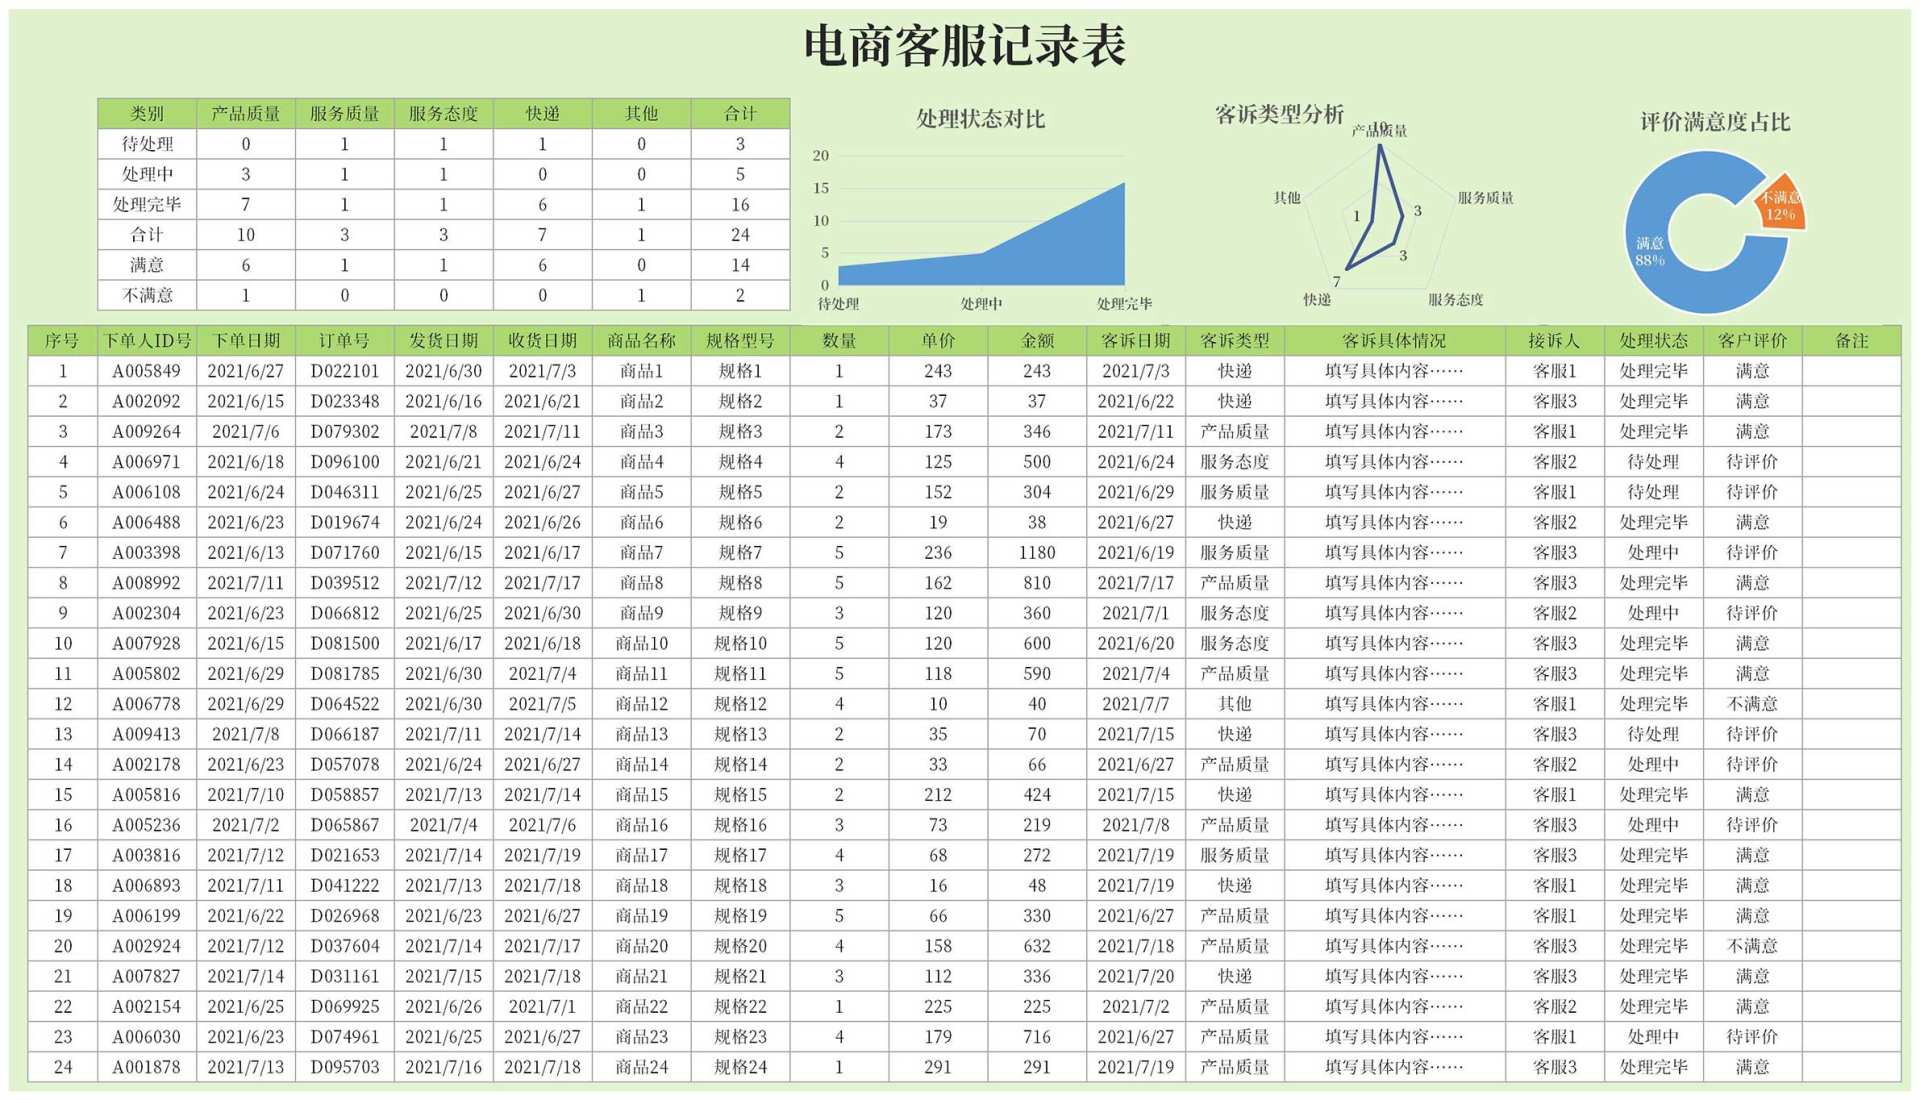
Task: Select the 客户评价 column header
Action: pos(1752,340)
